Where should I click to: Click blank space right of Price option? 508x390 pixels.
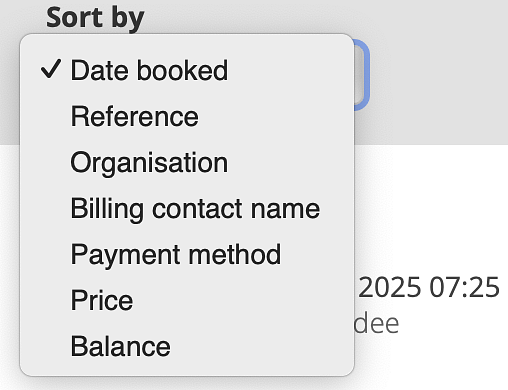pyautogui.click(x=242, y=300)
